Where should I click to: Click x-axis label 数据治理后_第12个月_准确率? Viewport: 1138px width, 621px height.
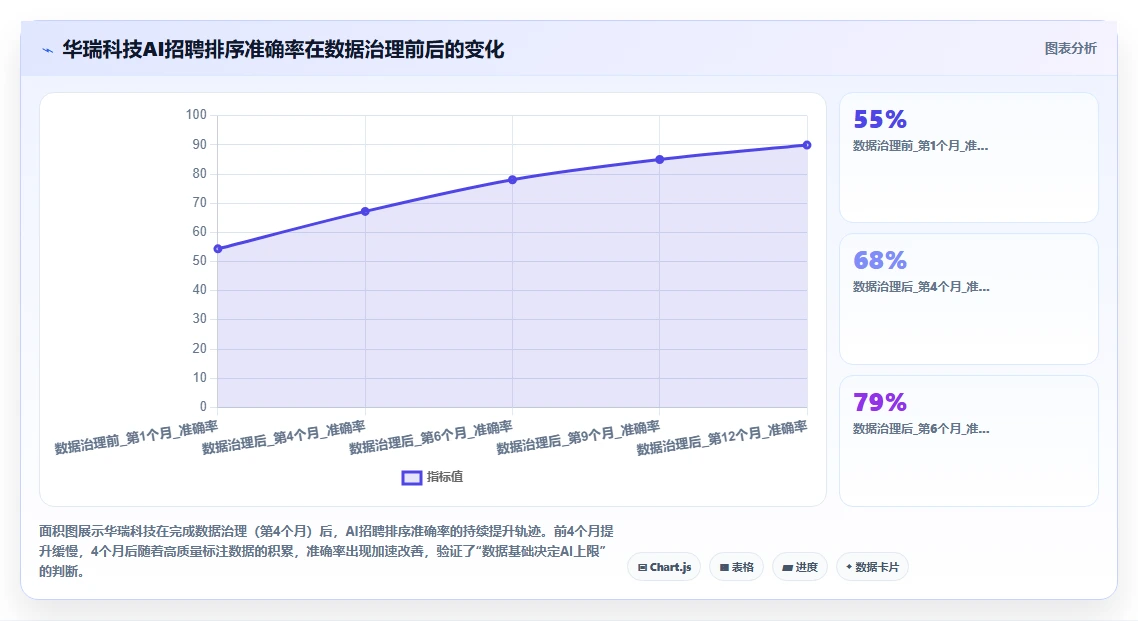(x=722, y=438)
